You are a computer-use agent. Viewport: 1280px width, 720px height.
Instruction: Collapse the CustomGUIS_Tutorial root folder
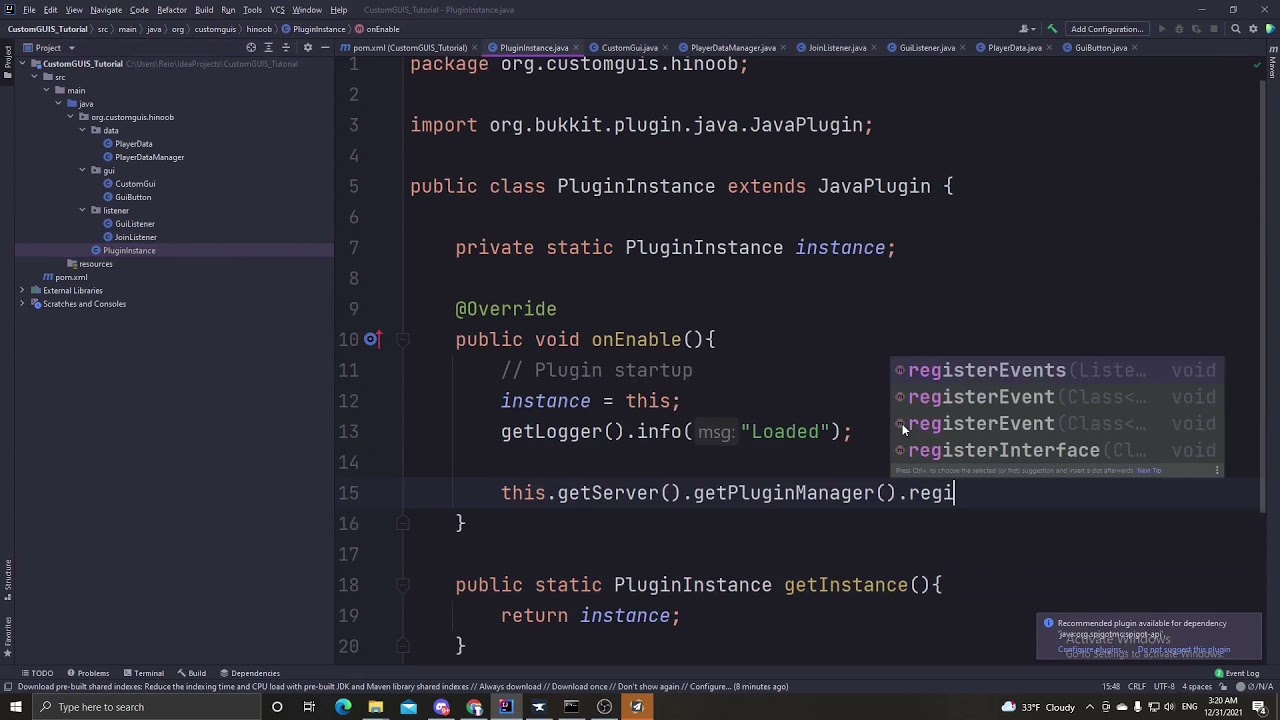[x=22, y=64]
